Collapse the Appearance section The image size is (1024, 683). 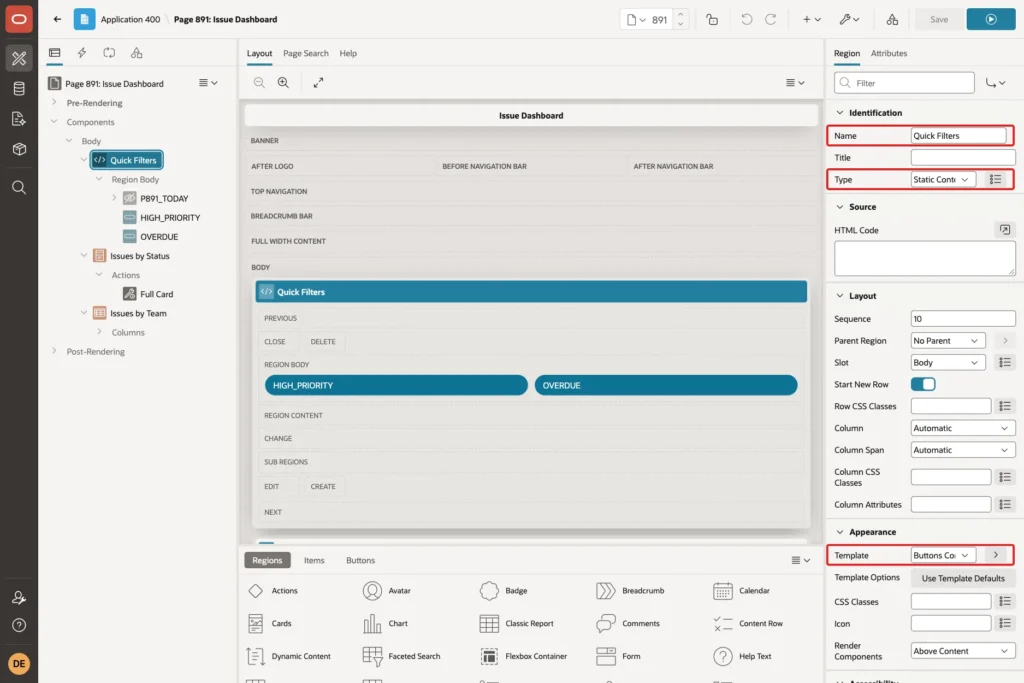[840, 532]
